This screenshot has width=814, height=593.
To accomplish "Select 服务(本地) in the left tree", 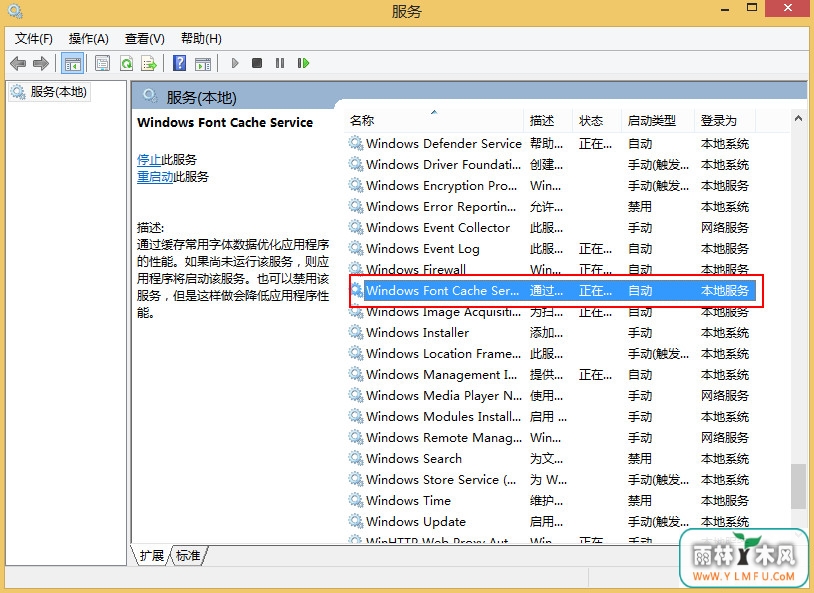I will coord(50,92).
